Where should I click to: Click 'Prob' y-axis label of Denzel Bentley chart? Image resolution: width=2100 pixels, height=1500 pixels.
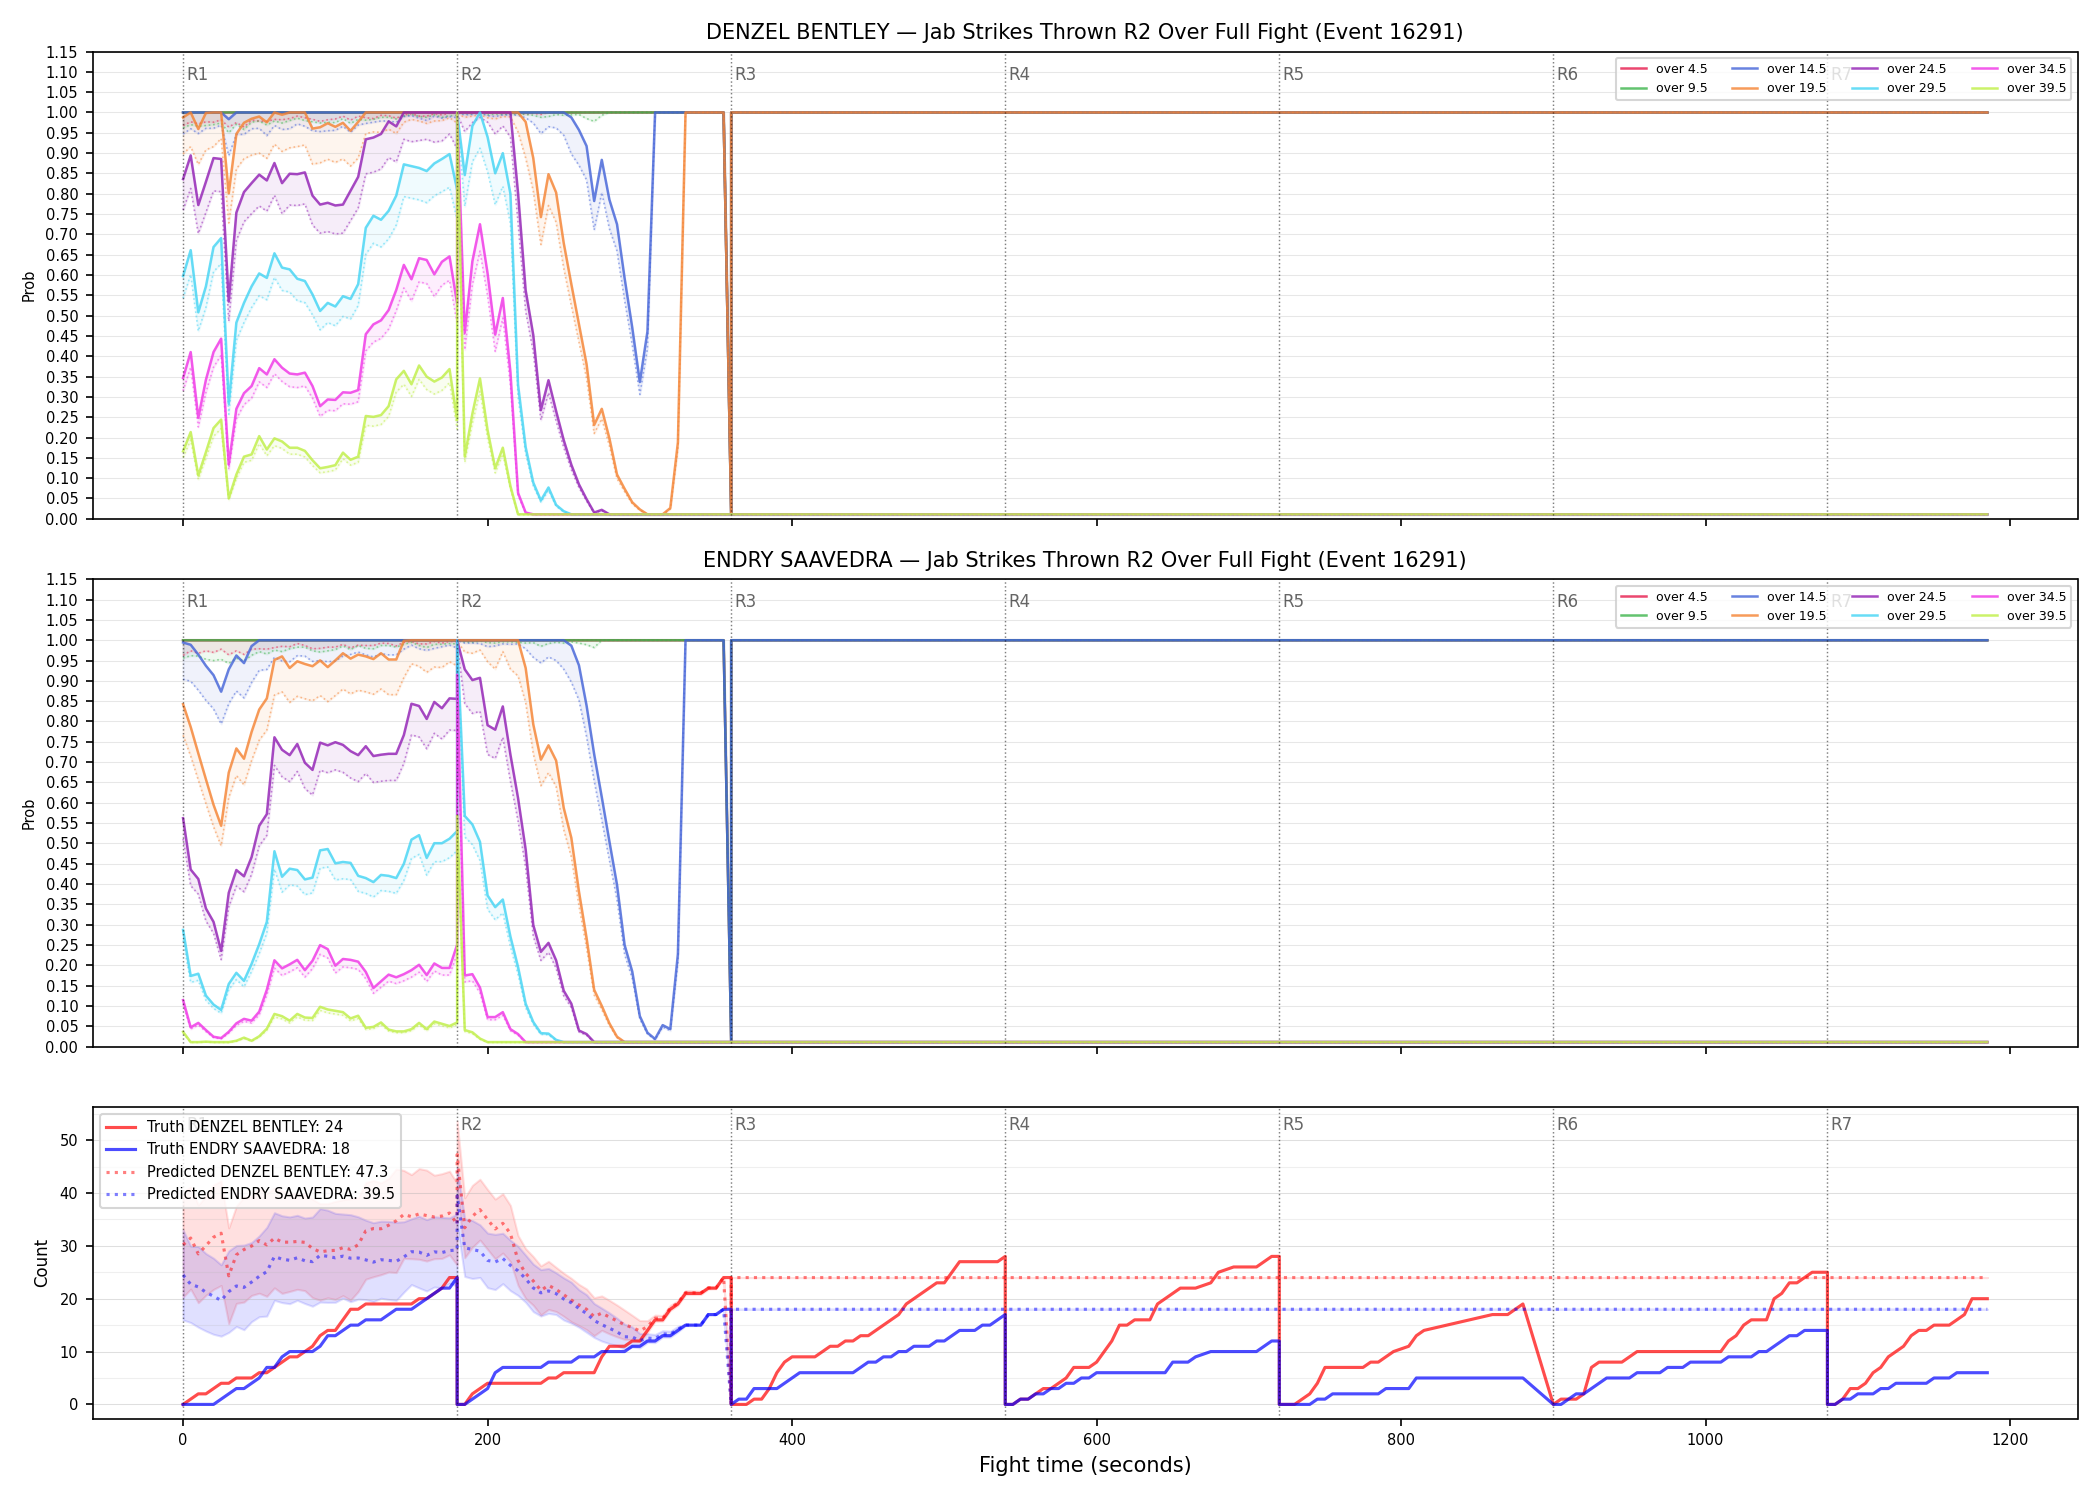pyautogui.click(x=29, y=286)
